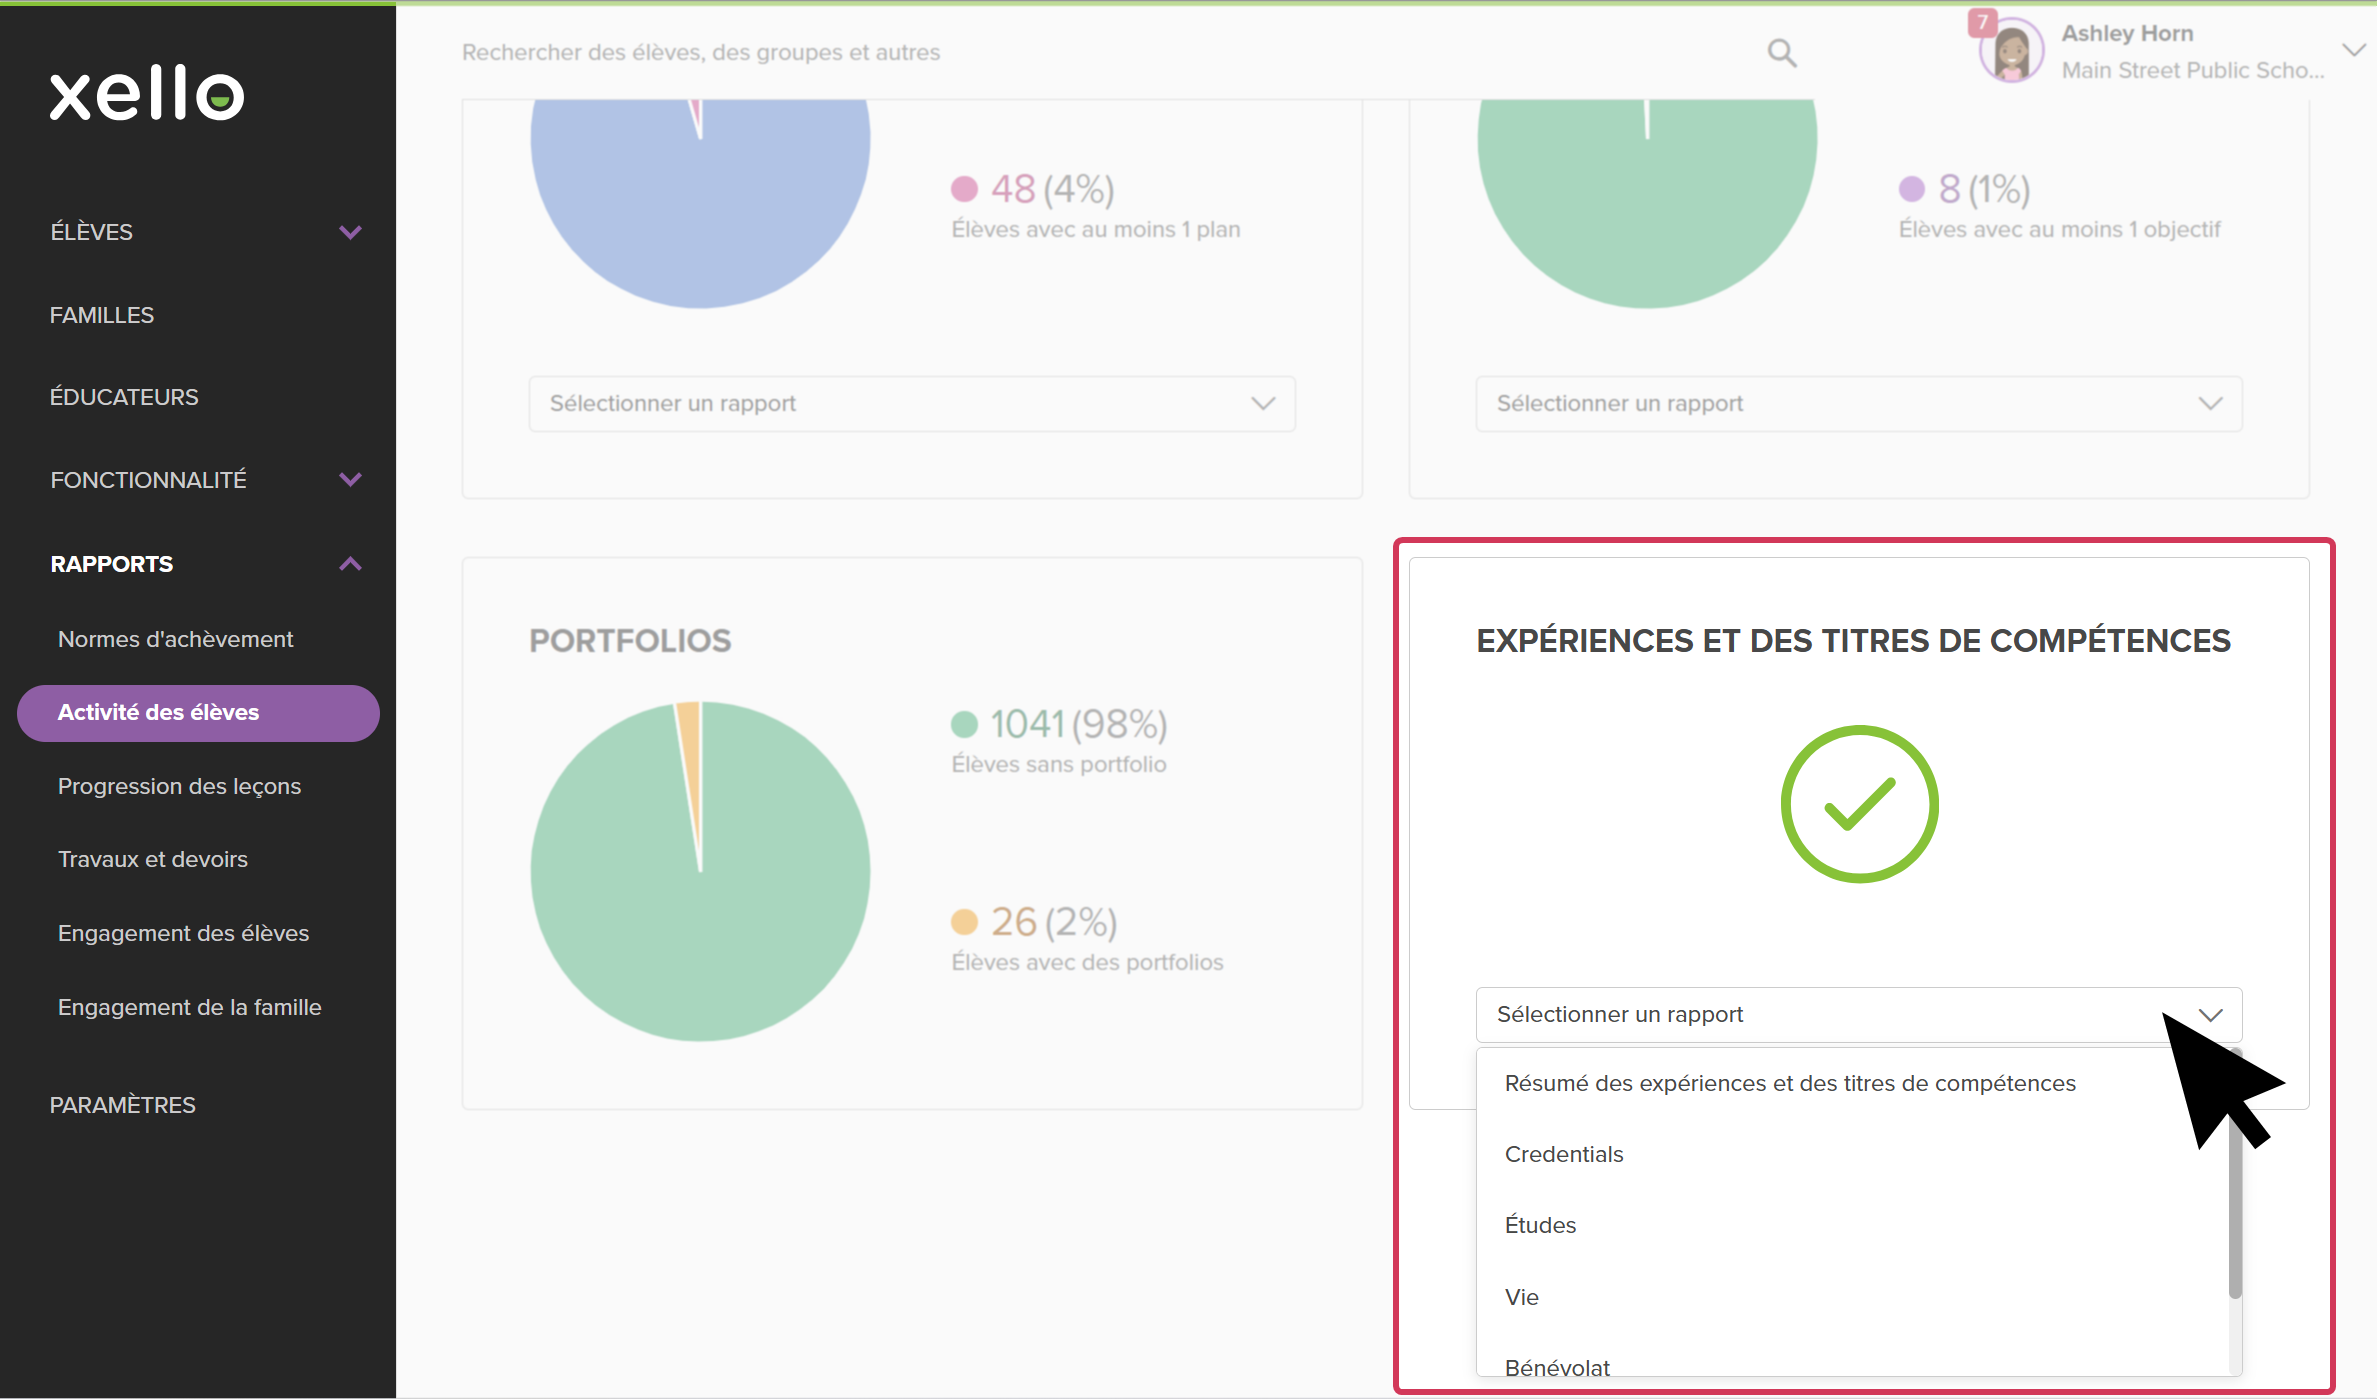Open objectifs card Sélectionner un rapport dropdown
Screen dimensions: 2377x1399
(x=1859, y=404)
